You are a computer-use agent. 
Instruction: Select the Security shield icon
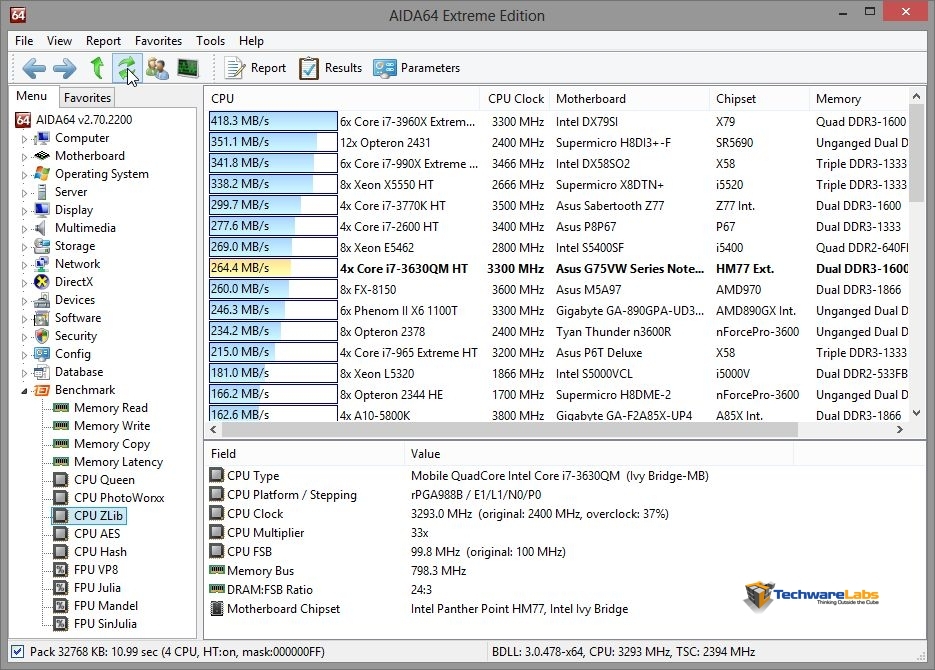[42, 336]
